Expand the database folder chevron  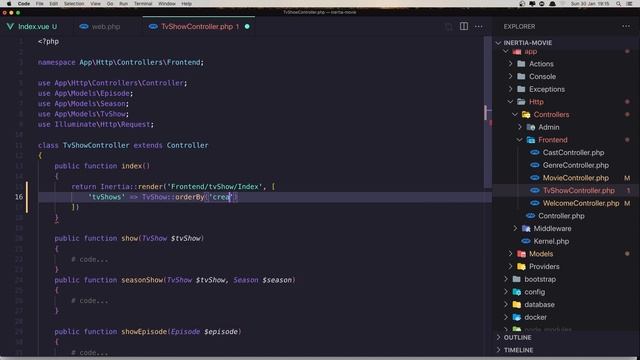click(x=506, y=304)
